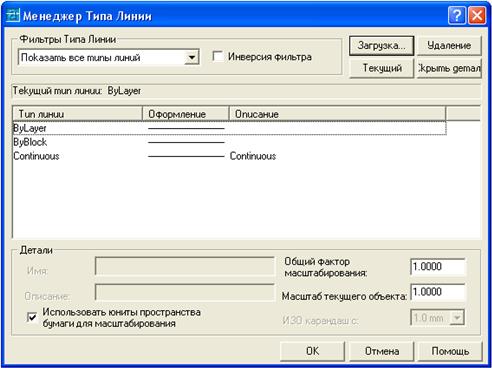Screen dimensions: 492x368
Task: Click the Помощь button
Action: tap(450, 351)
